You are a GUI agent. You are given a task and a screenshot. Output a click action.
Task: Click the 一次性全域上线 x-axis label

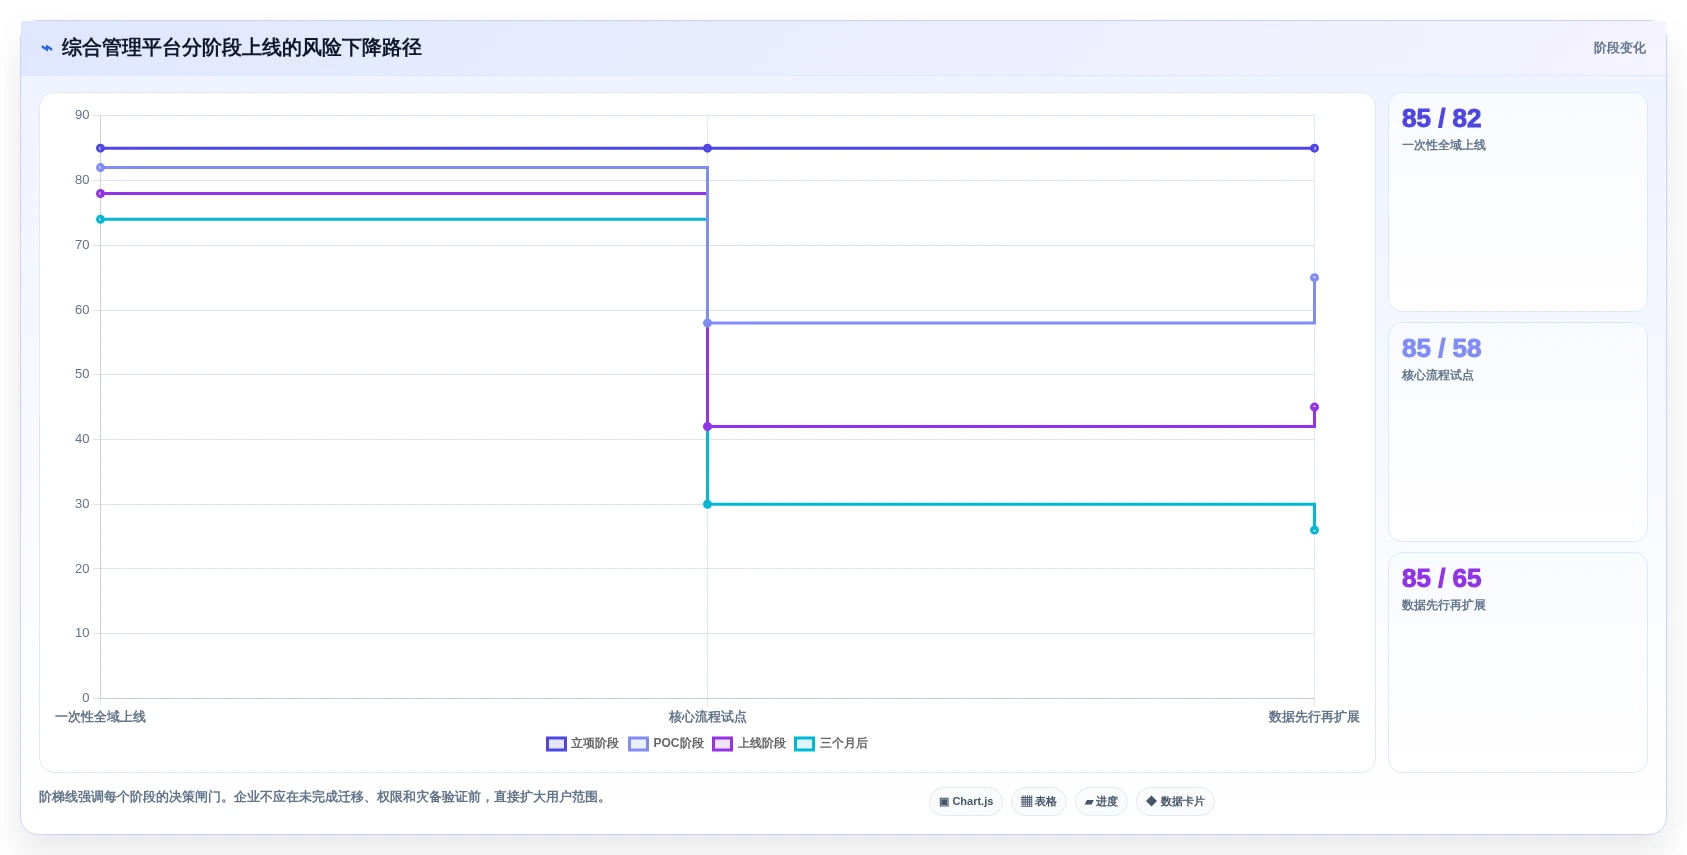point(100,717)
